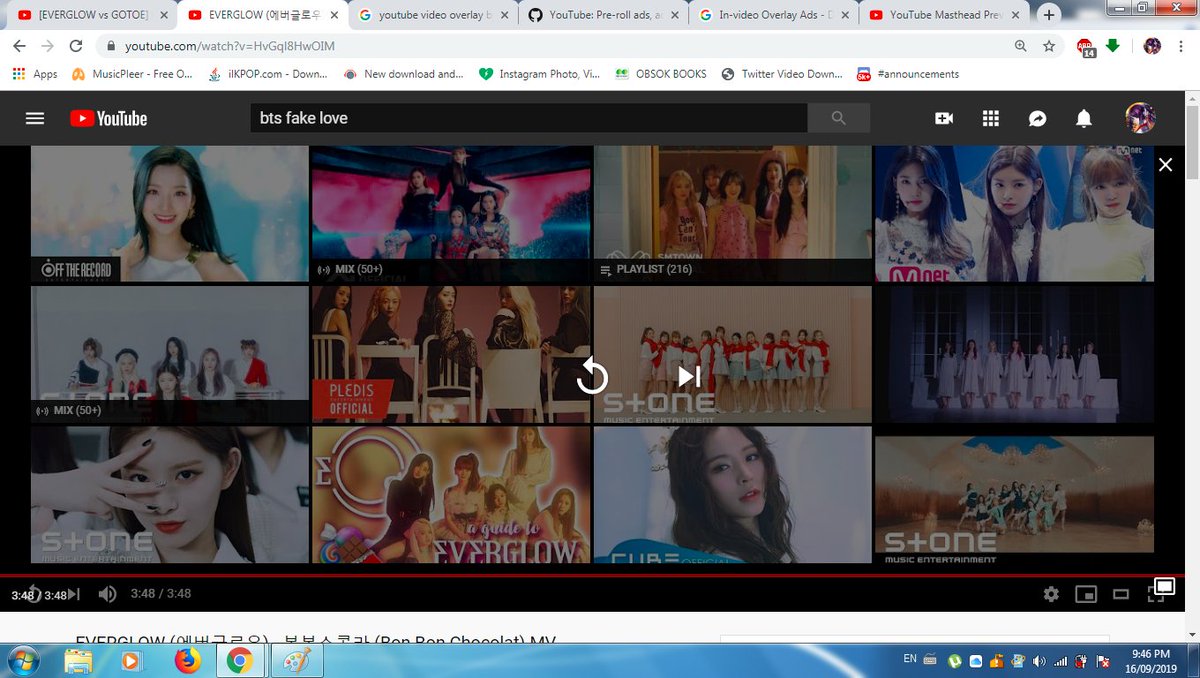Viewport: 1200px width, 678px height.
Task: Open a new Chrome tab with plus
Action: (x=1049, y=15)
